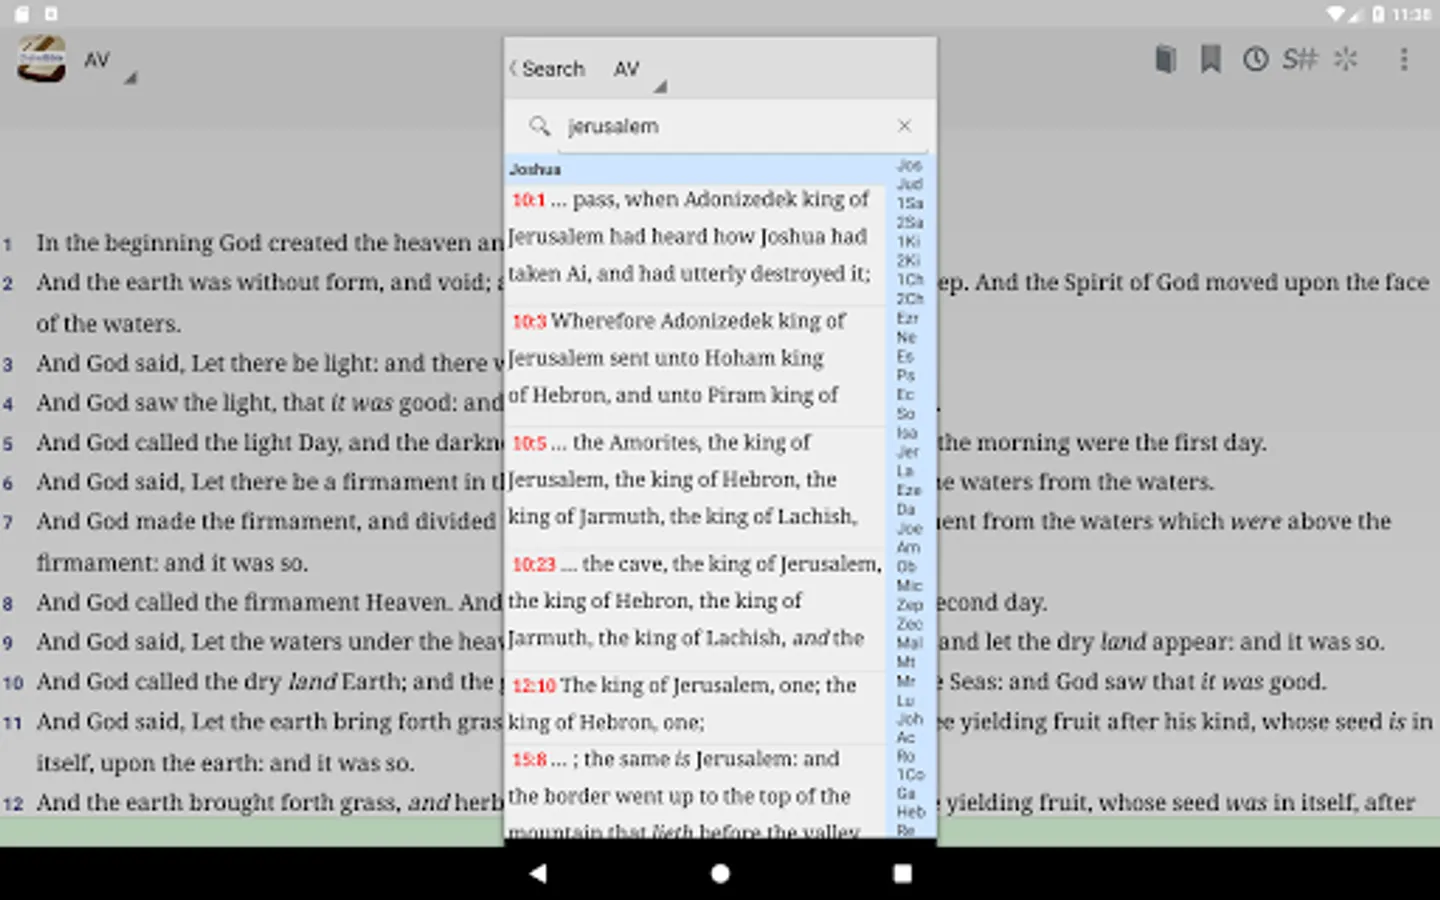Viewport: 1440px width, 900px height.
Task: Open AV version dropdown in main toolbar
Action: tap(109, 64)
